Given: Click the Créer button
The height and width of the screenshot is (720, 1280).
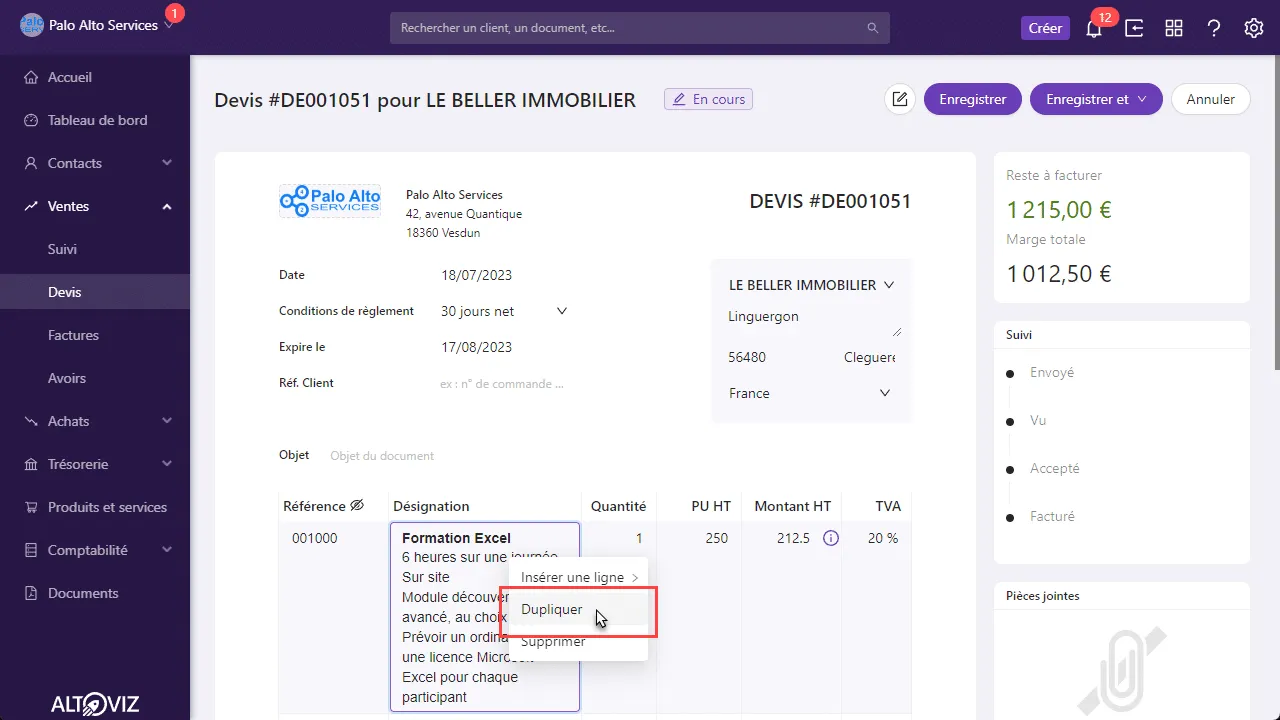Looking at the screenshot, I should point(1045,28).
